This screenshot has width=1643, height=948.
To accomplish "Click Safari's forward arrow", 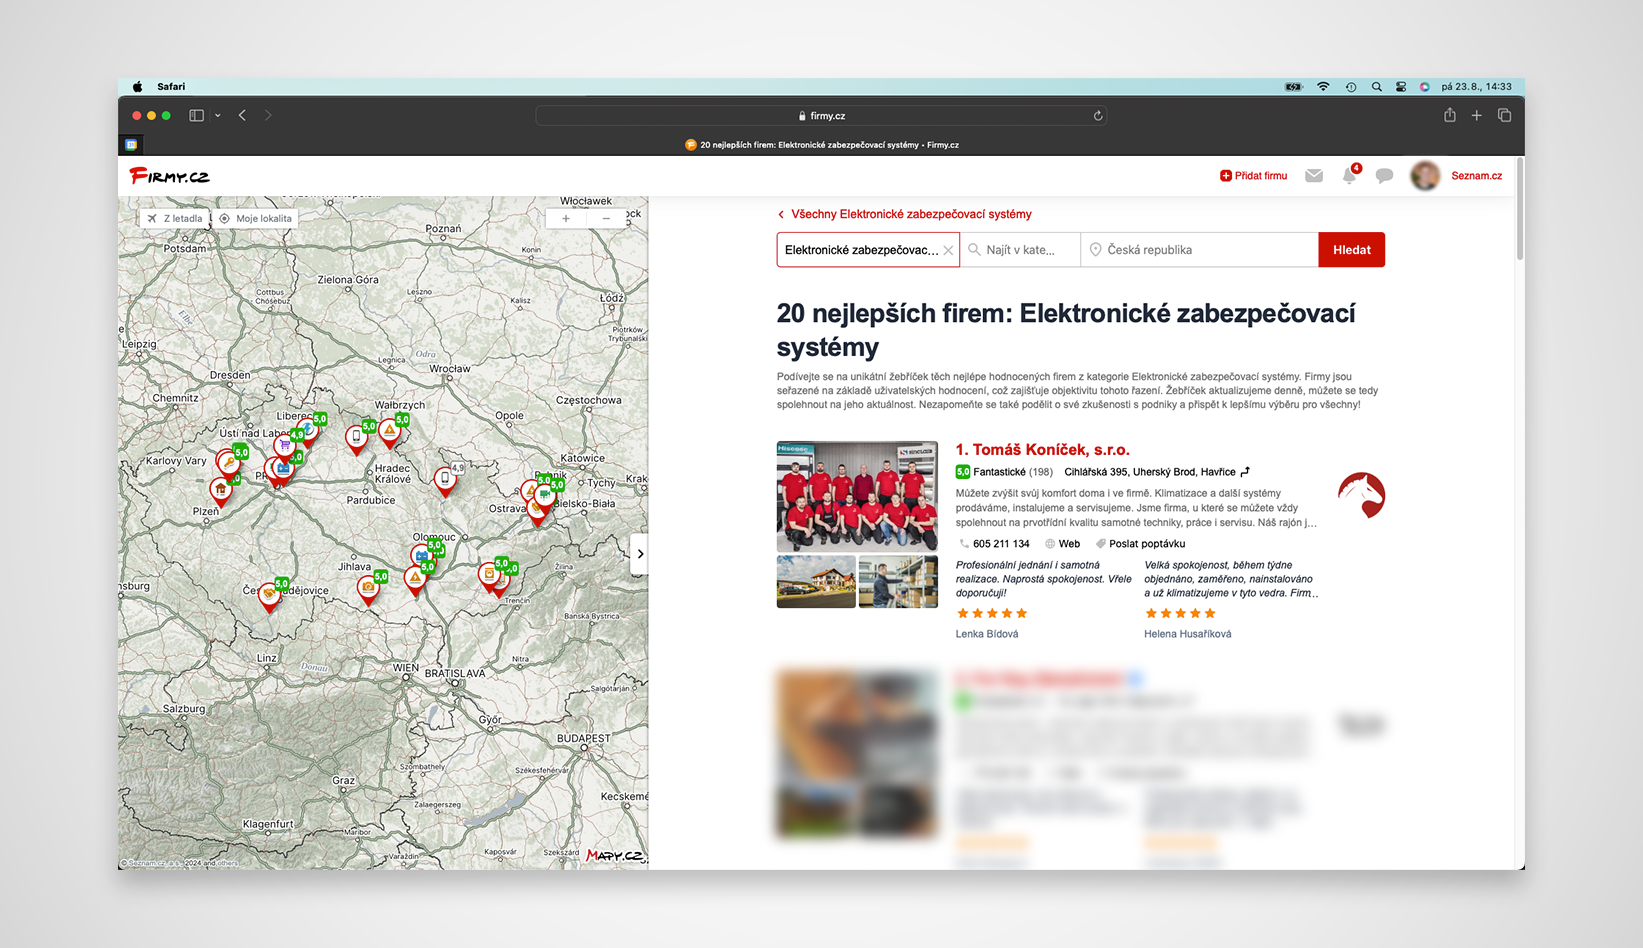I will pos(268,116).
